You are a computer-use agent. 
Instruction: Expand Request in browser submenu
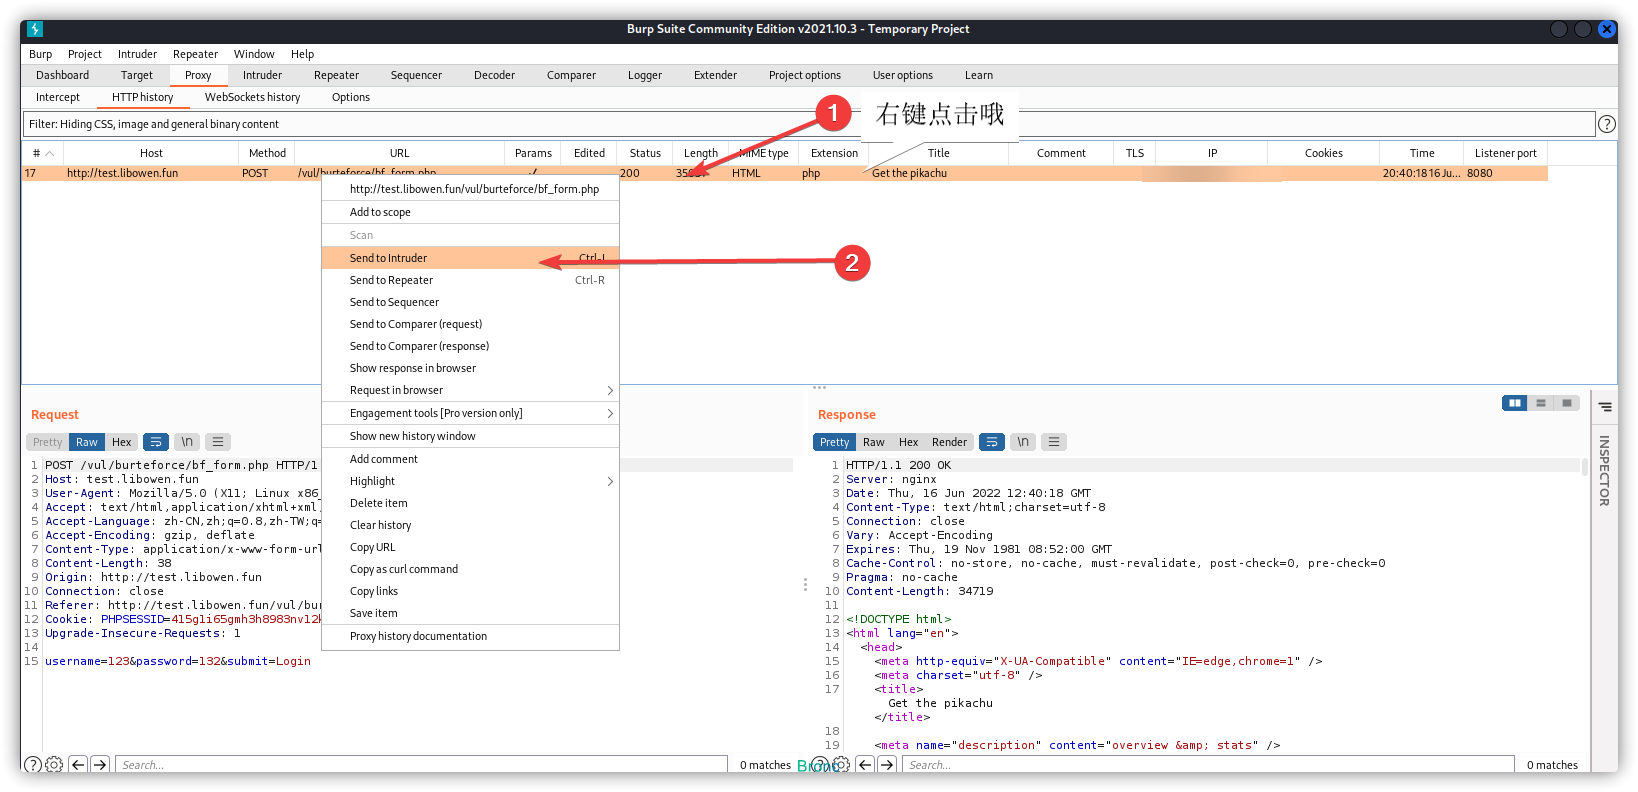(x=470, y=390)
